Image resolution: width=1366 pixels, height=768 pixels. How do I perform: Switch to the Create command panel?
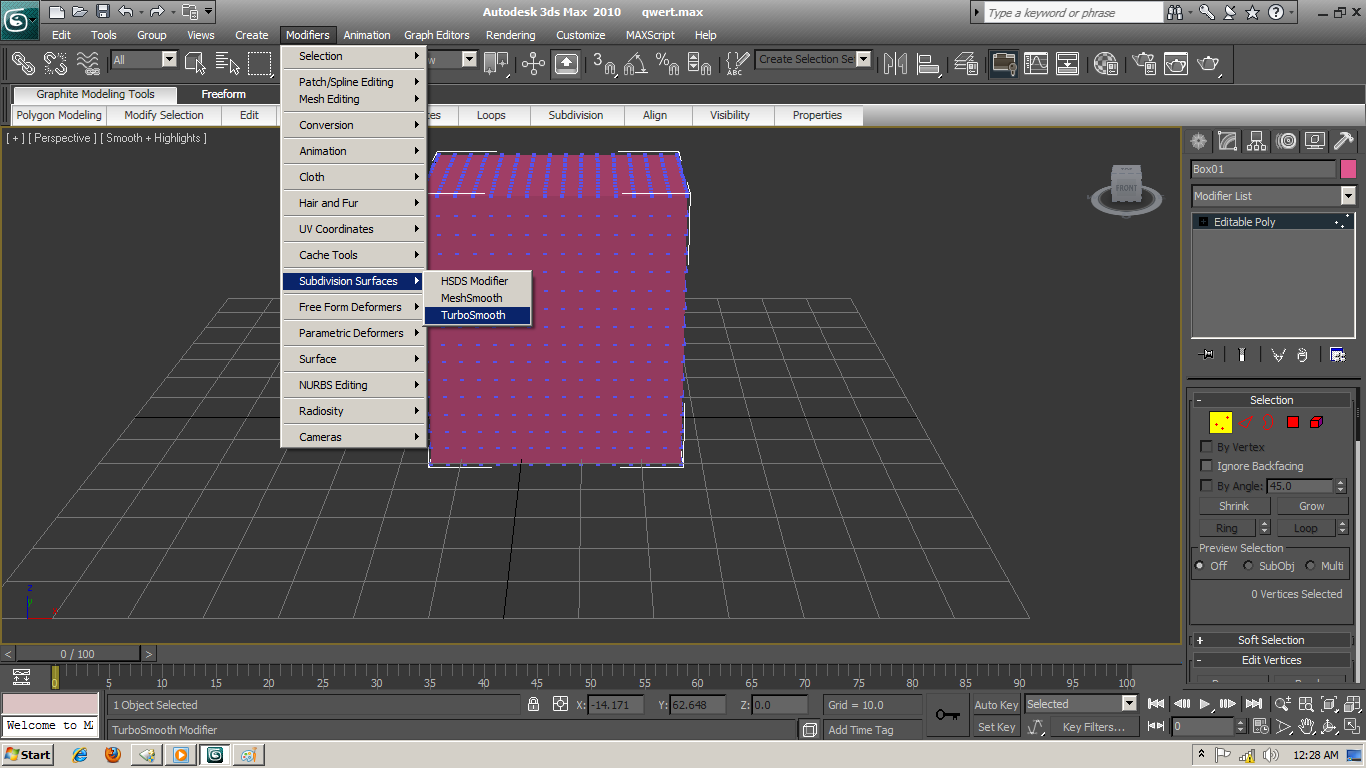1198,141
